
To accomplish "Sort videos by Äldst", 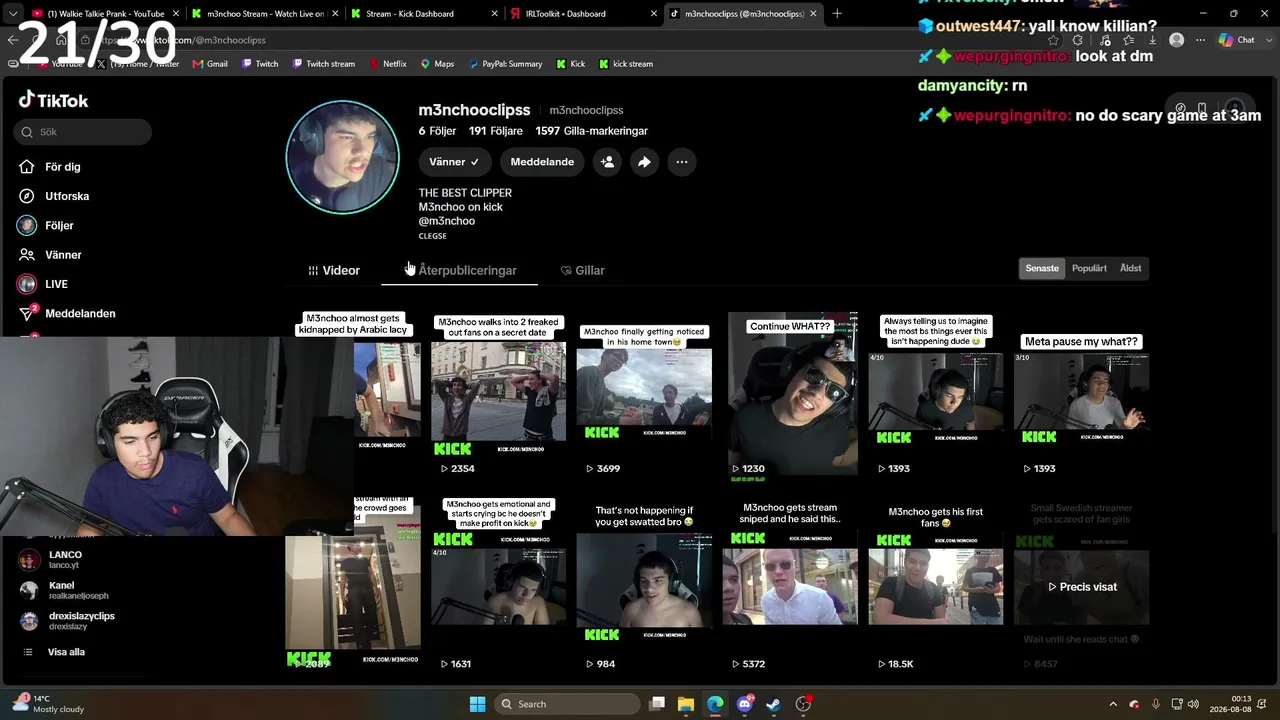I will pyautogui.click(x=1131, y=268).
